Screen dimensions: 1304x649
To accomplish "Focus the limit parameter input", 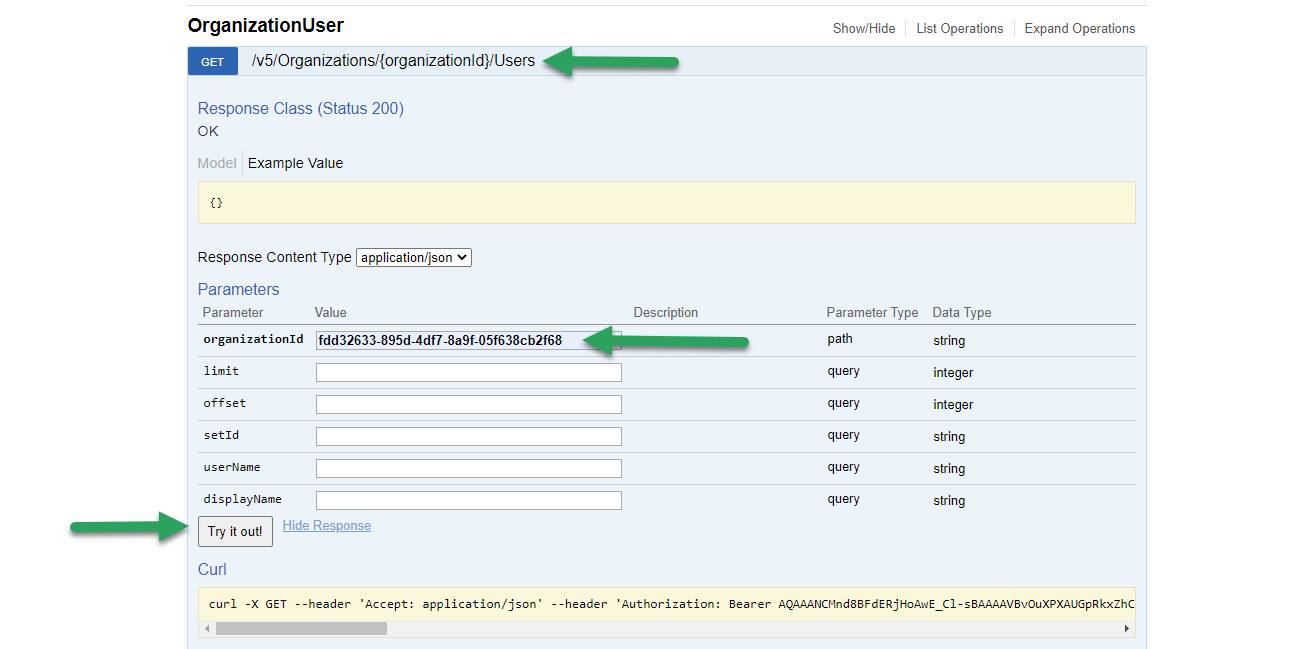I will click(468, 372).
